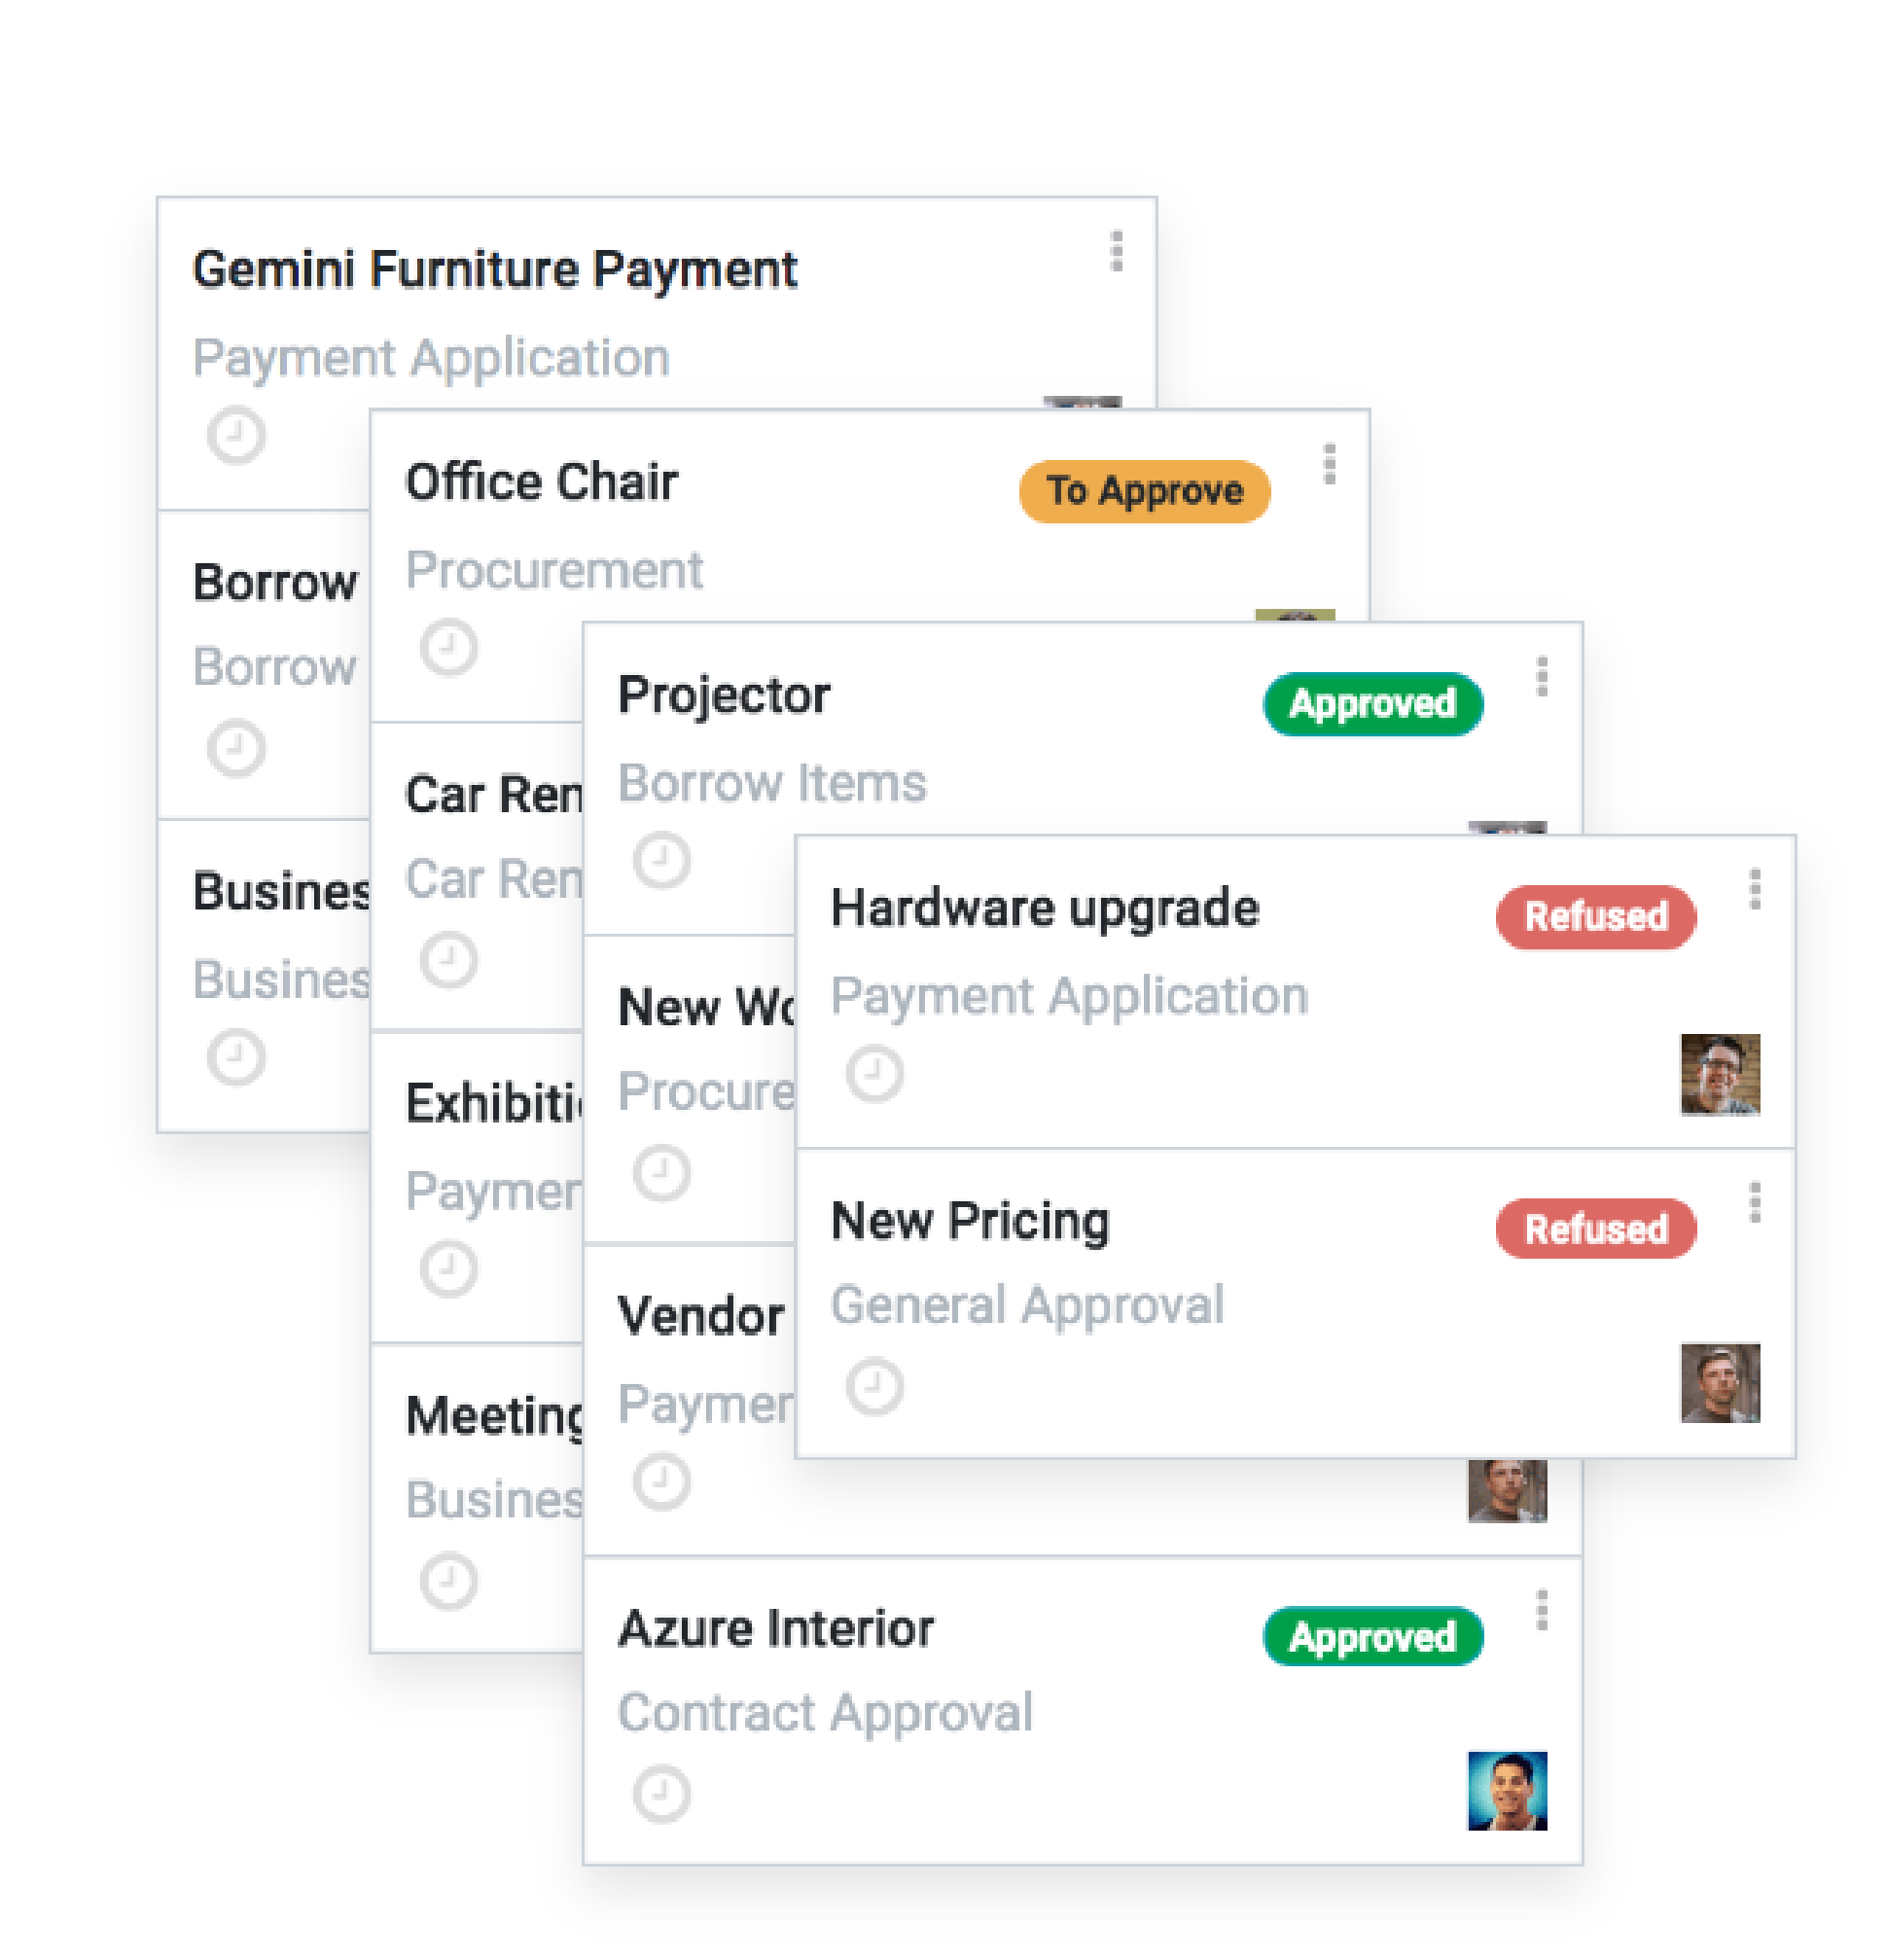
Task: Open kebab menu on Gemini Furniture Payment card
Action: tap(1117, 251)
